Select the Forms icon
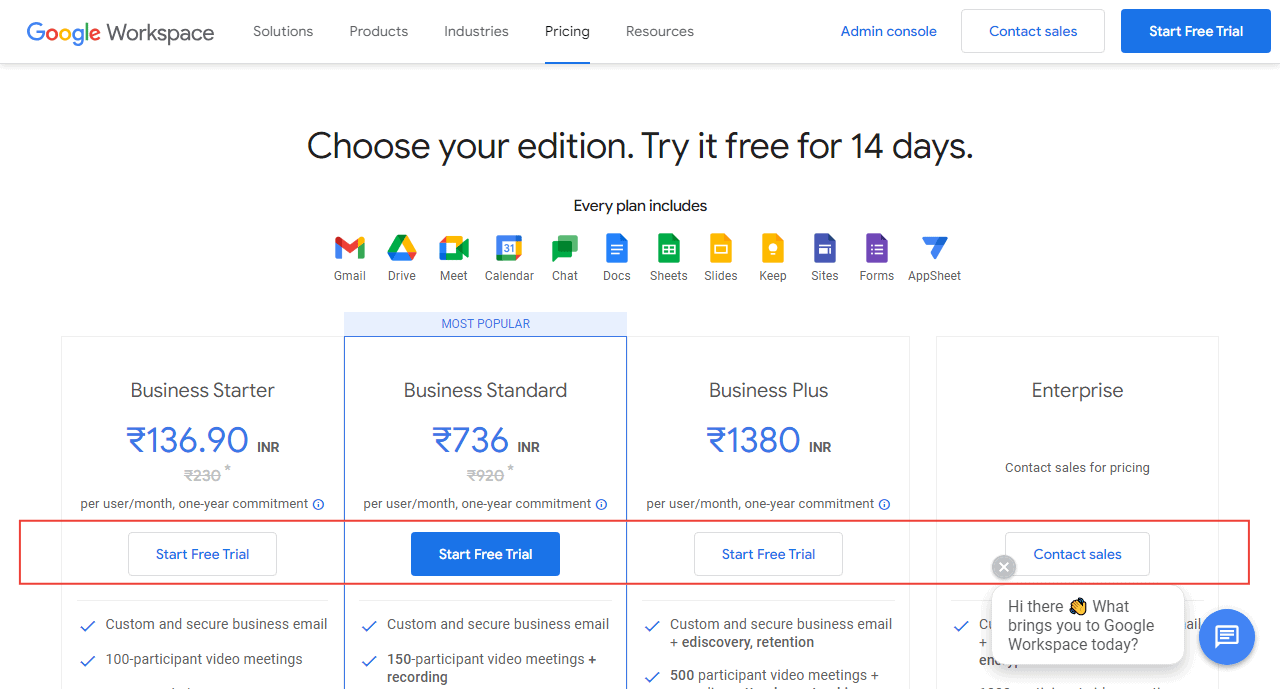This screenshot has height=689, width=1280. coord(876,250)
